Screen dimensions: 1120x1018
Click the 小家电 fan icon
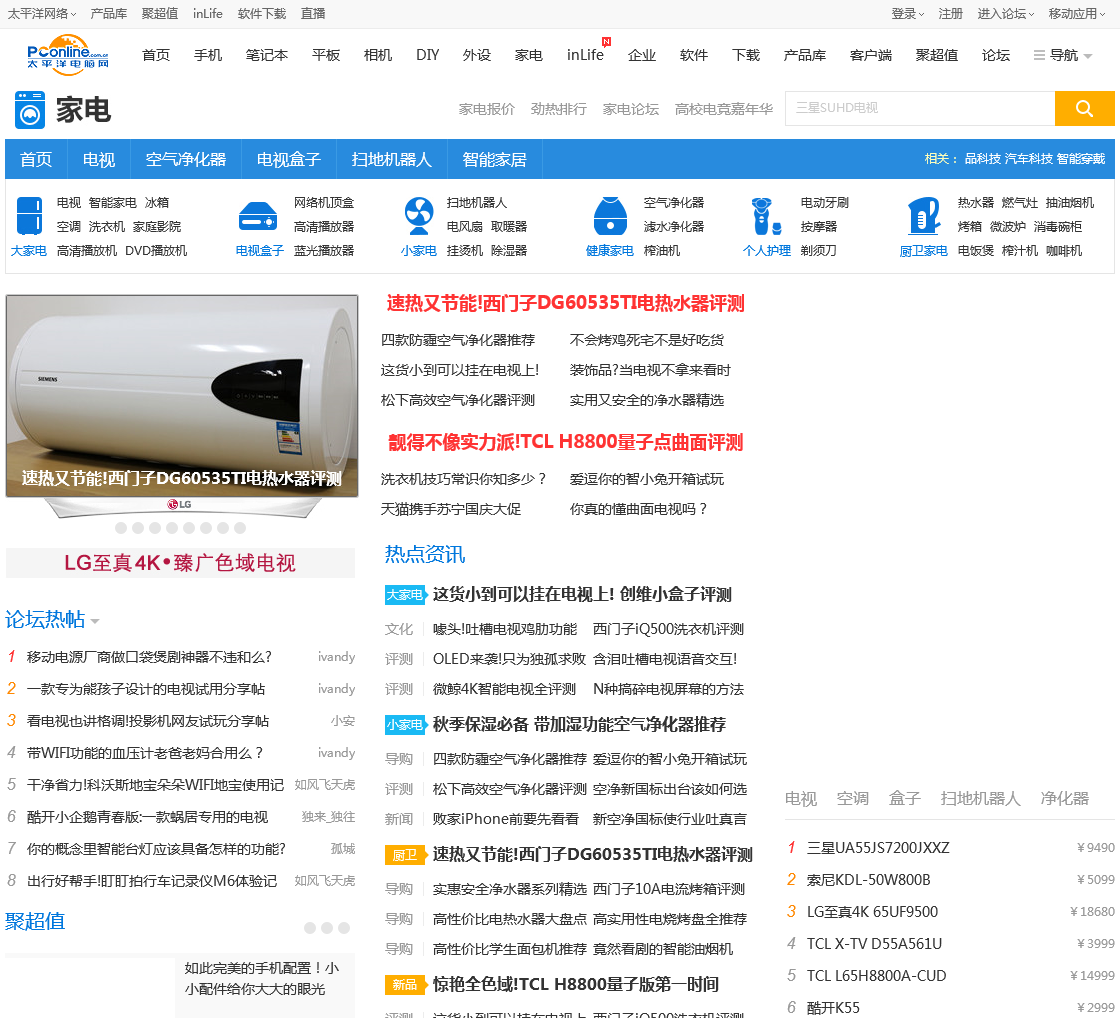click(x=419, y=216)
